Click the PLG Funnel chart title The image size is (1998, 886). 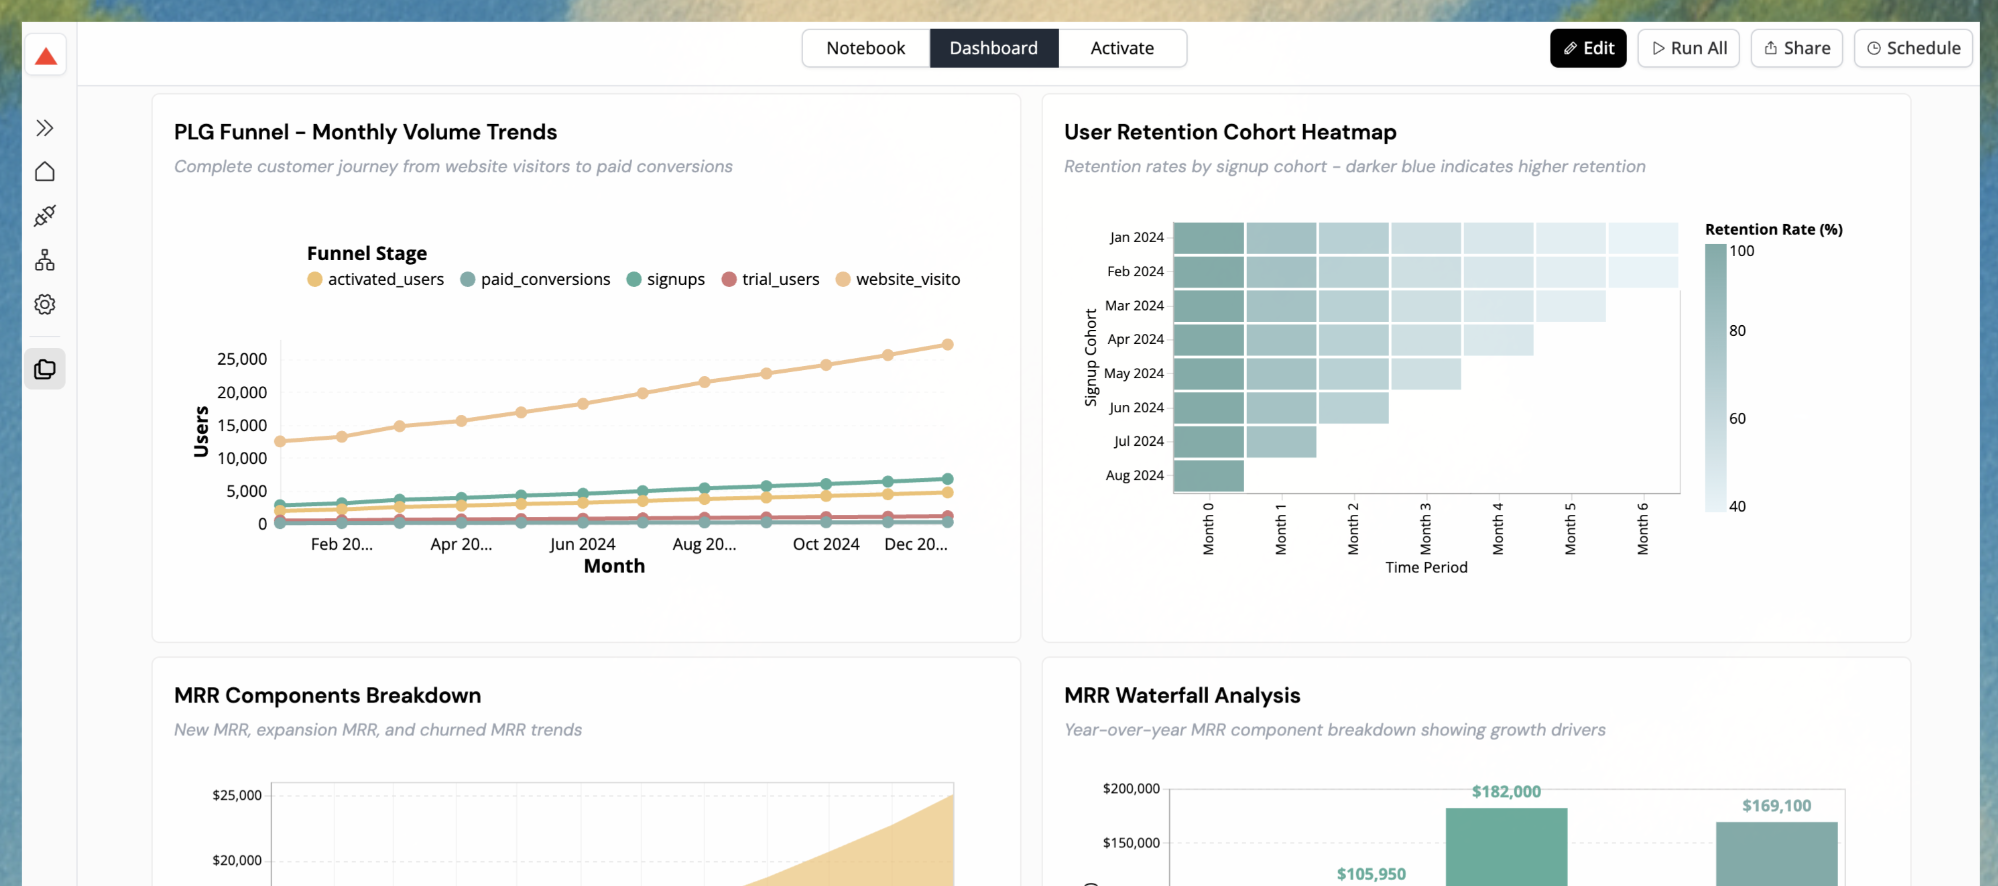[366, 132]
